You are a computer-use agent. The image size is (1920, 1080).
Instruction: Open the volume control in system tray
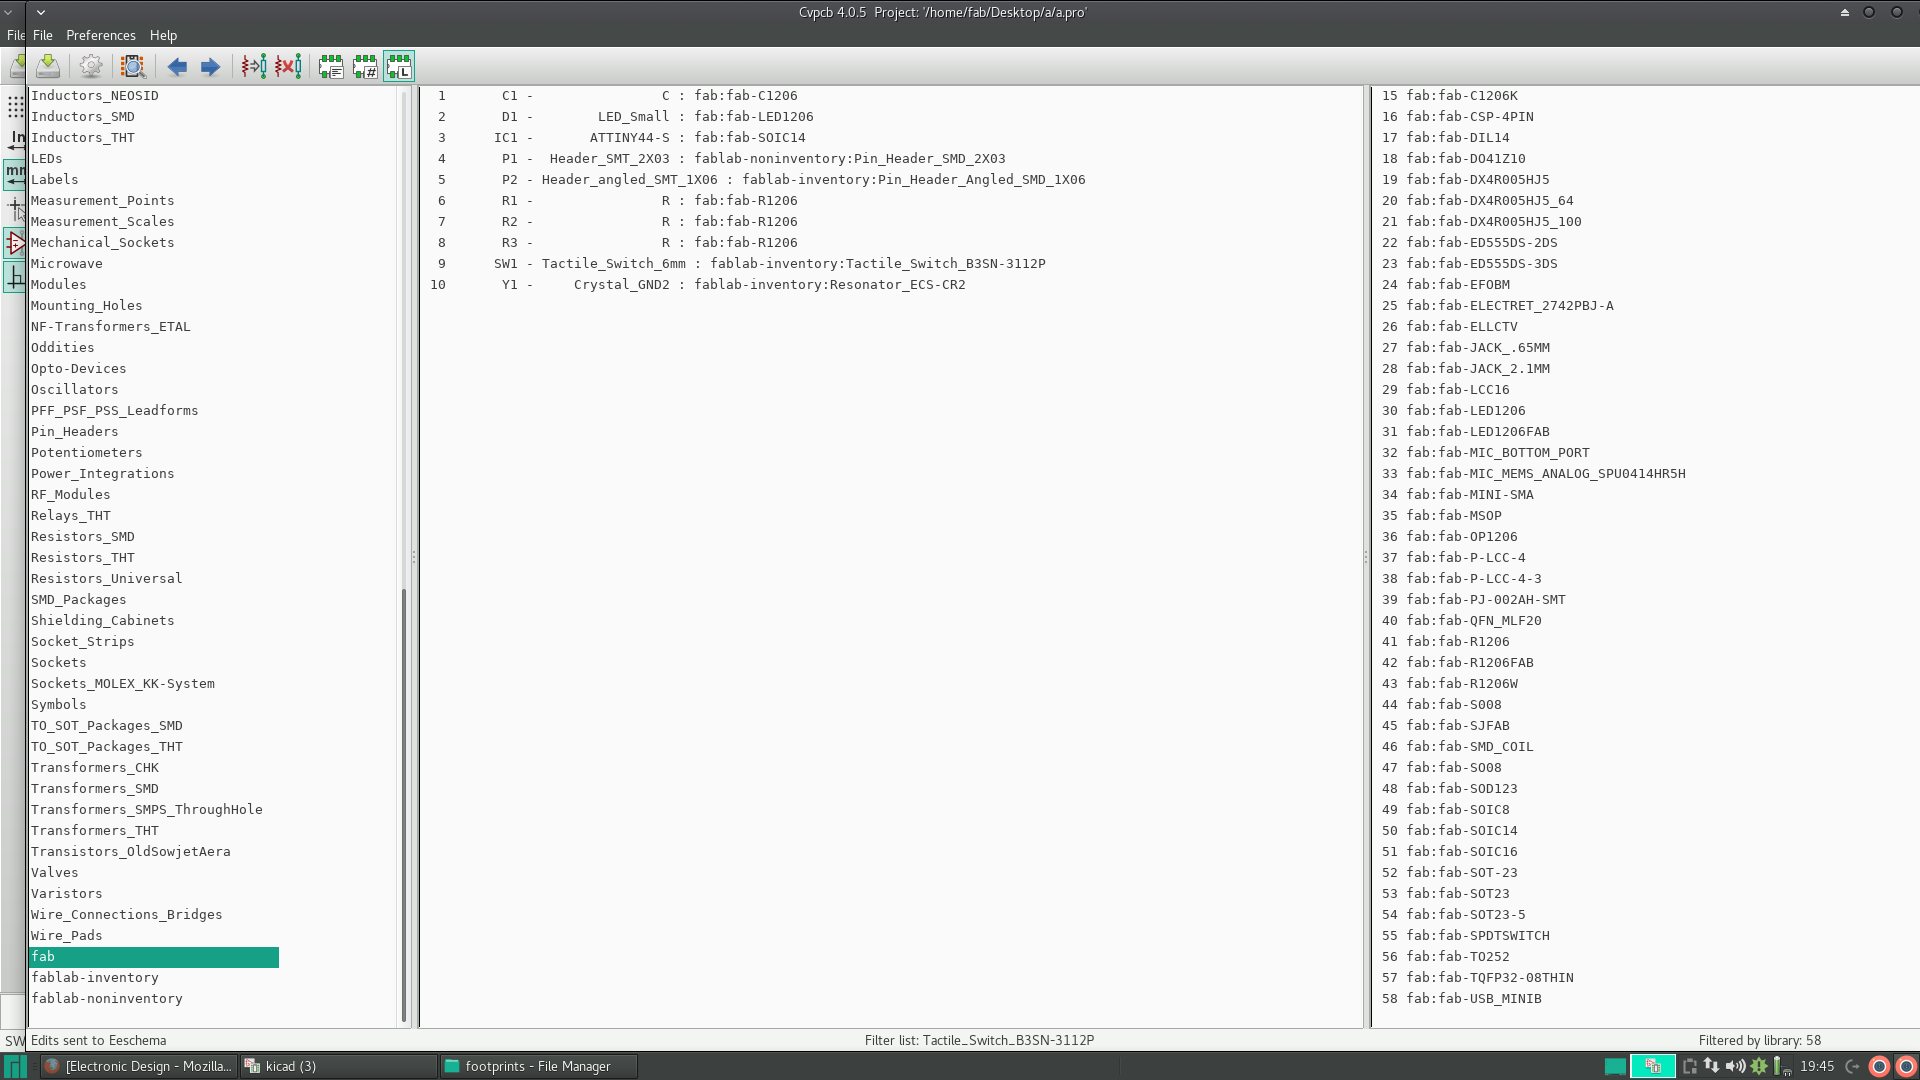1736,1066
